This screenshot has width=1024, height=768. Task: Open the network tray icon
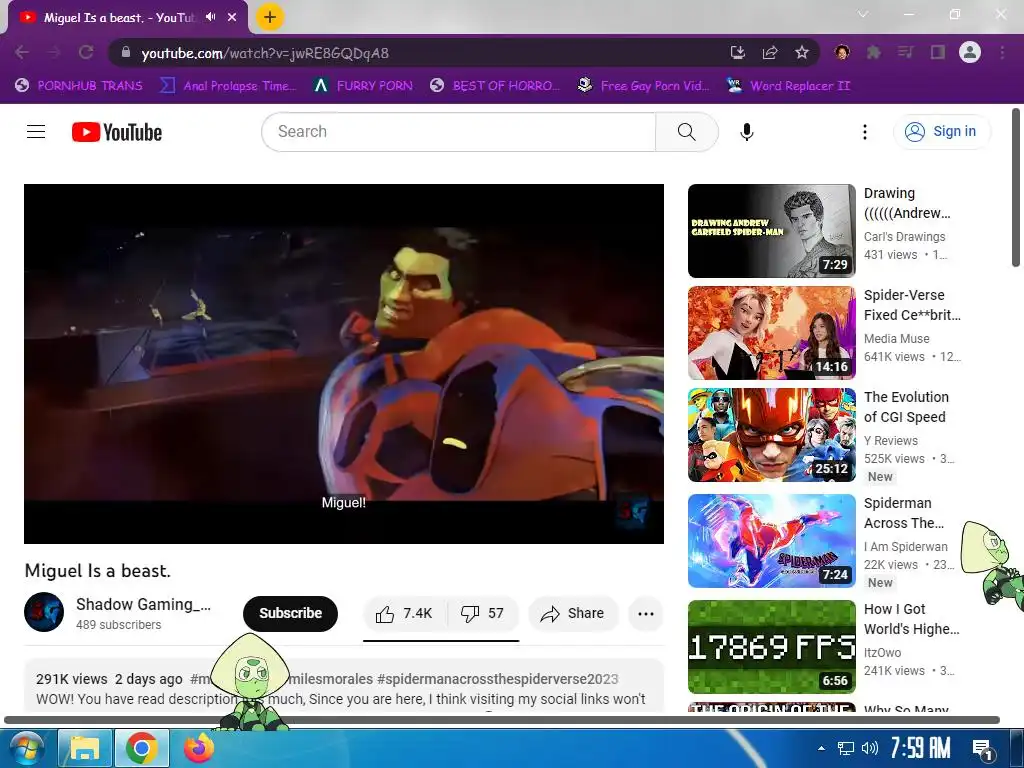click(x=846, y=748)
